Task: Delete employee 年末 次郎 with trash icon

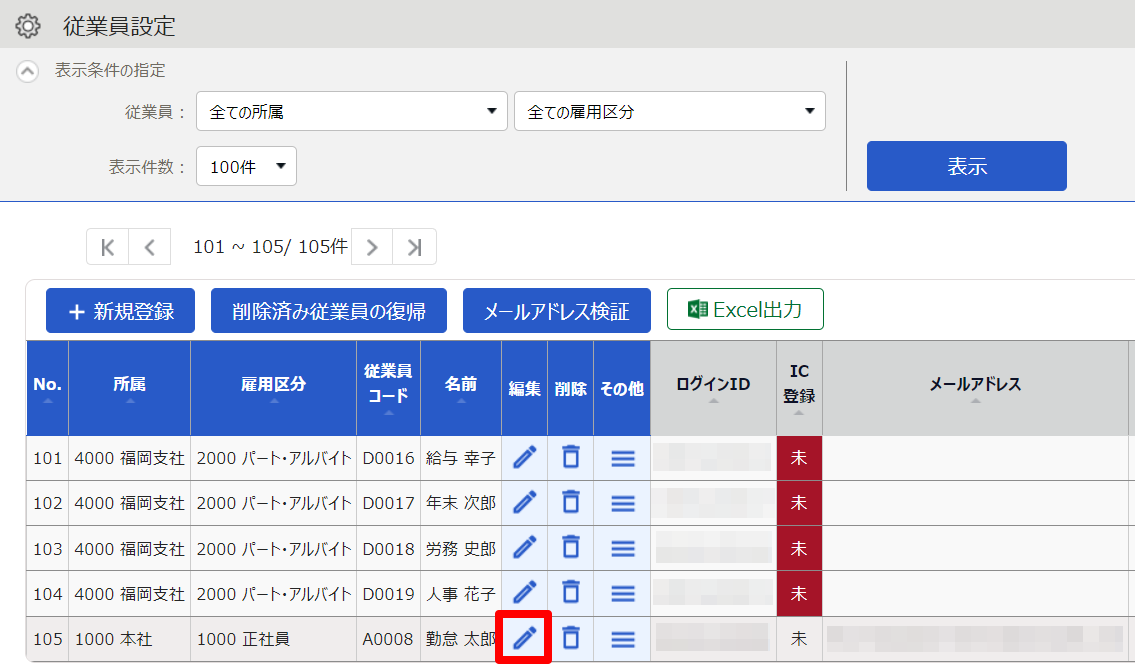Action: pyautogui.click(x=570, y=502)
